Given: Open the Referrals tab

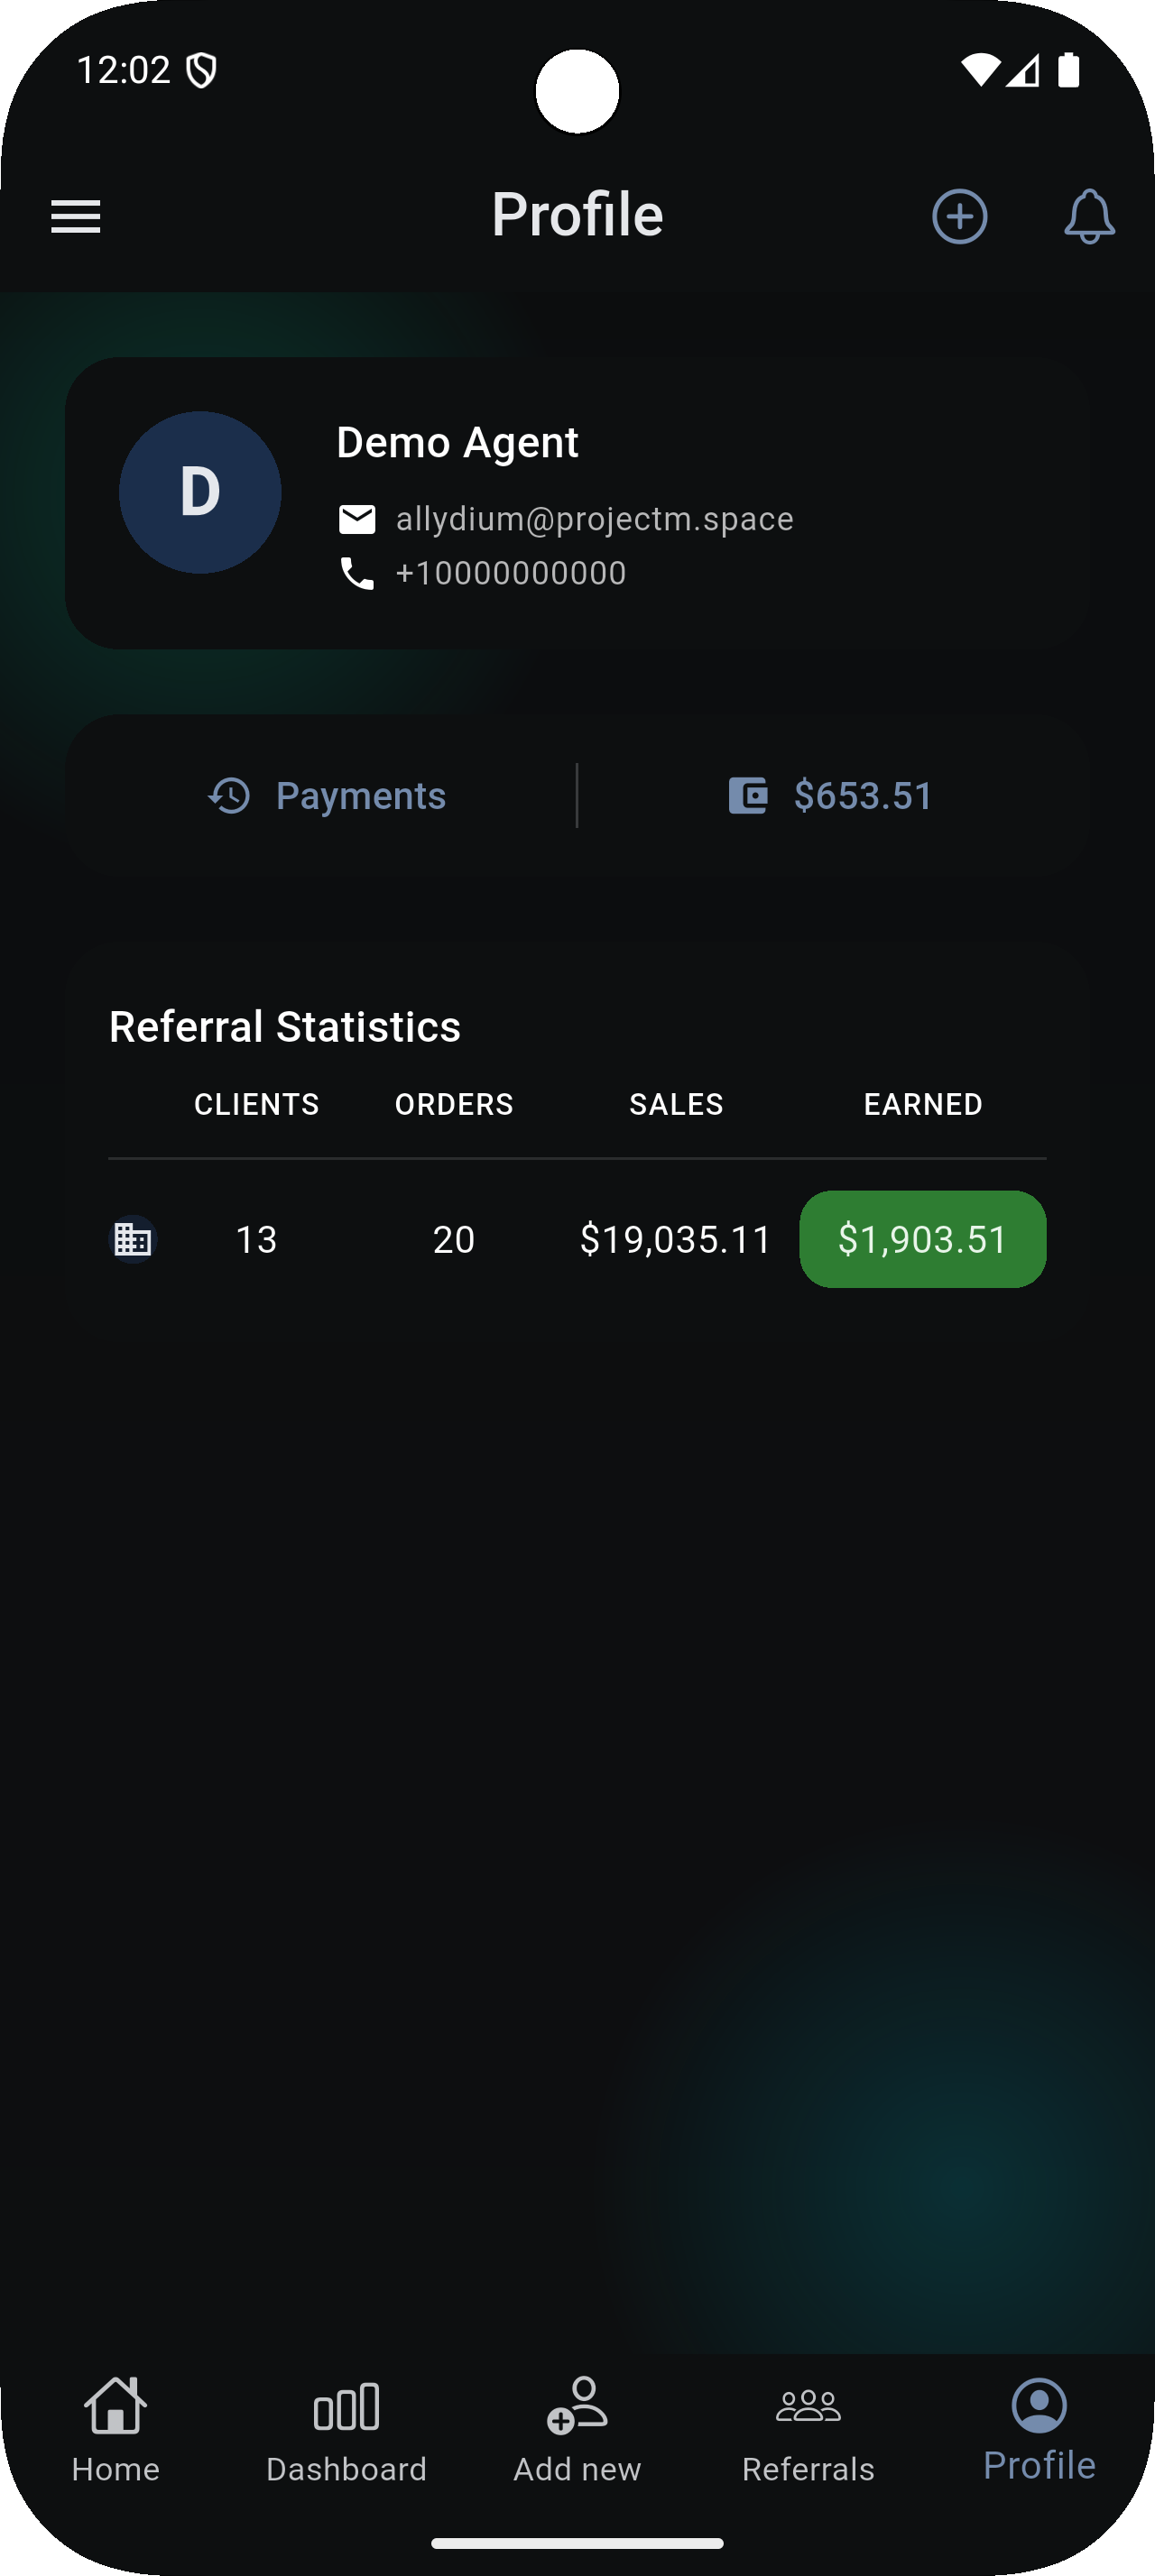Looking at the screenshot, I should click(808, 2430).
